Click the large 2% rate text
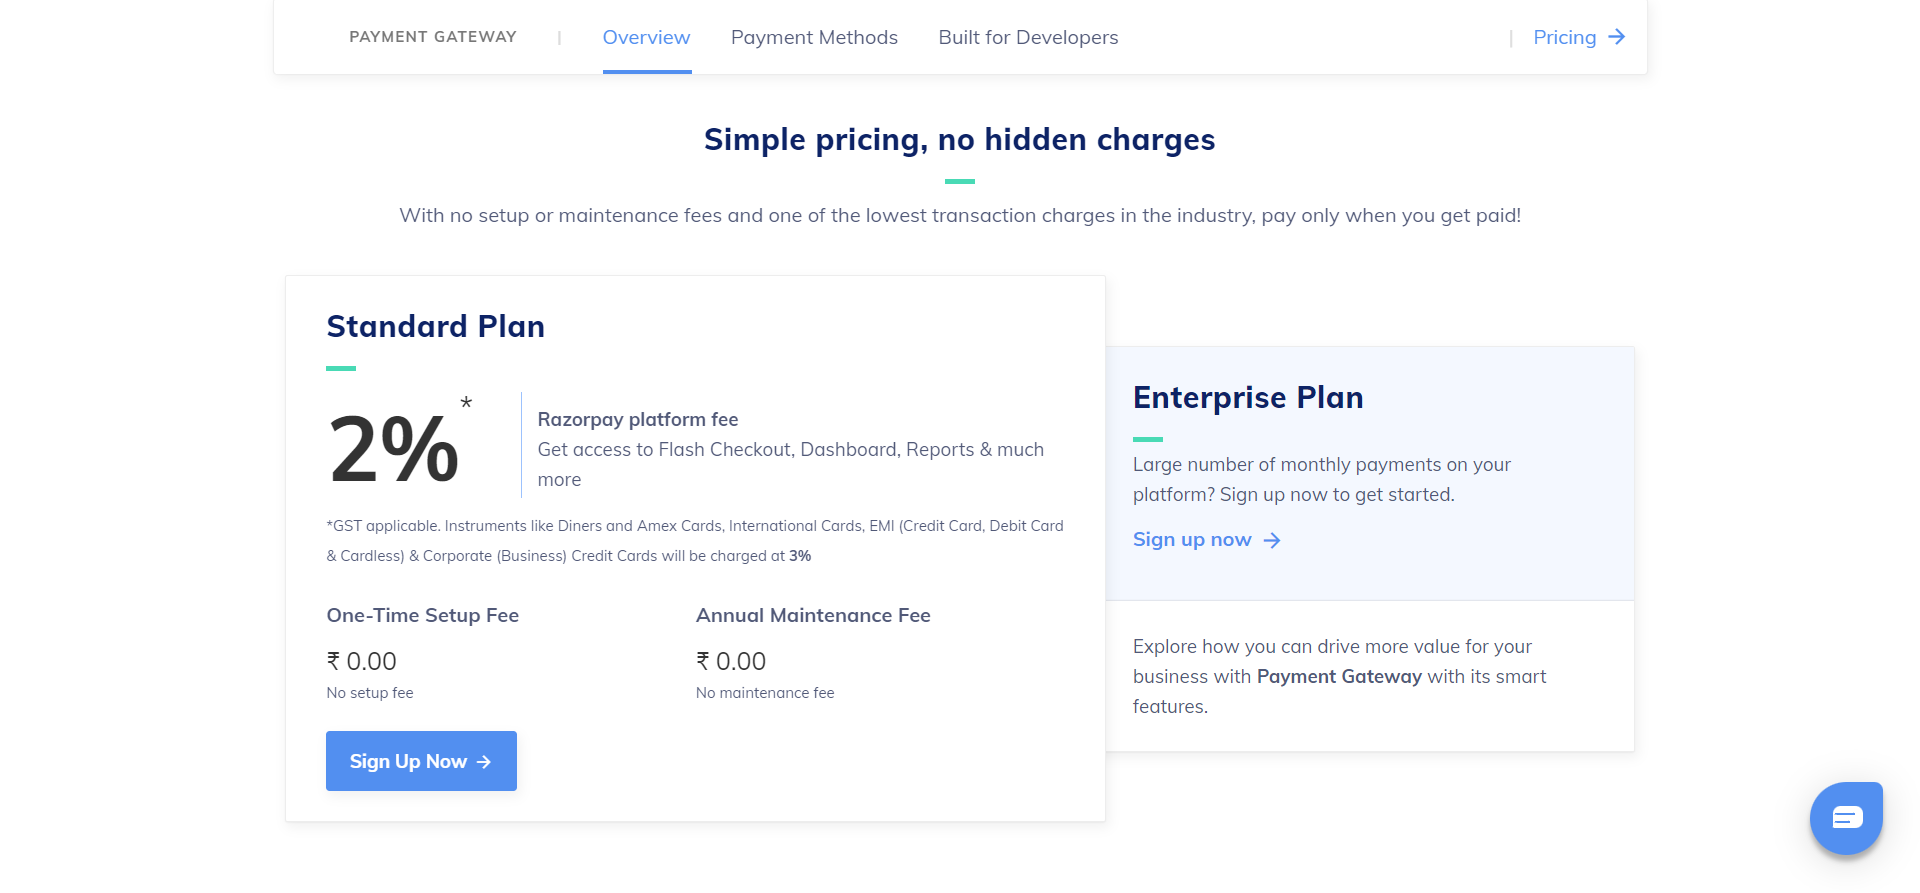The width and height of the screenshot is (1920, 893). coord(394,449)
